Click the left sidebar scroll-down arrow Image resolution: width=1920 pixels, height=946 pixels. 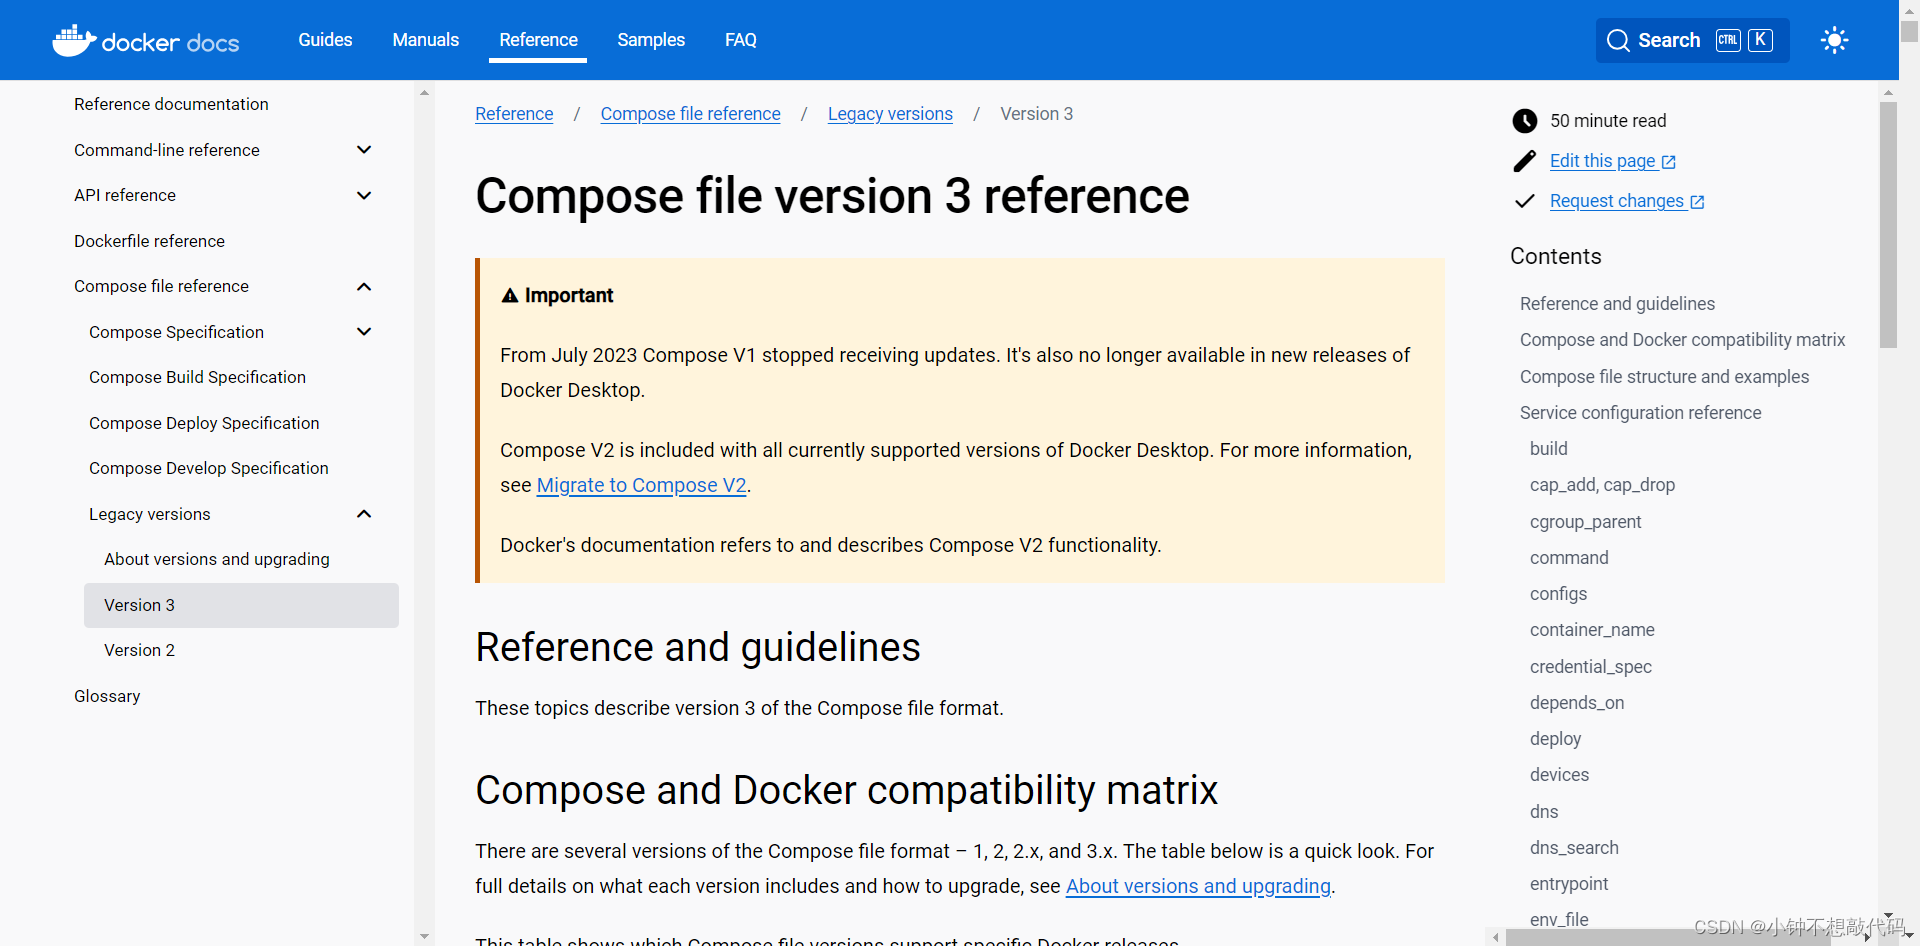[425, 937]
